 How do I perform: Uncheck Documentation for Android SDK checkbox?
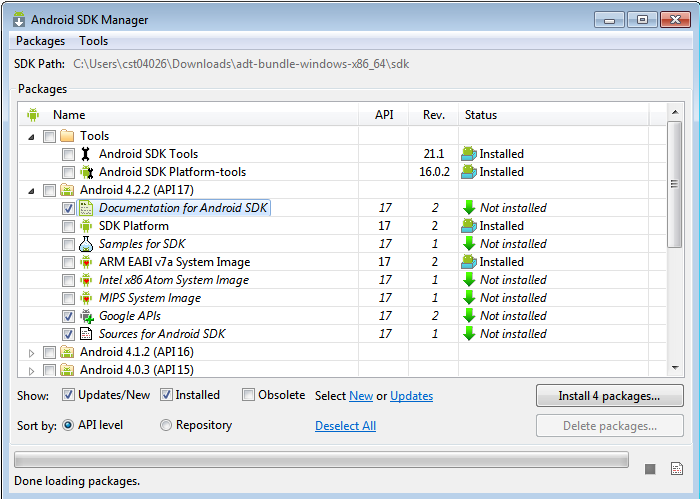[68, 208]
